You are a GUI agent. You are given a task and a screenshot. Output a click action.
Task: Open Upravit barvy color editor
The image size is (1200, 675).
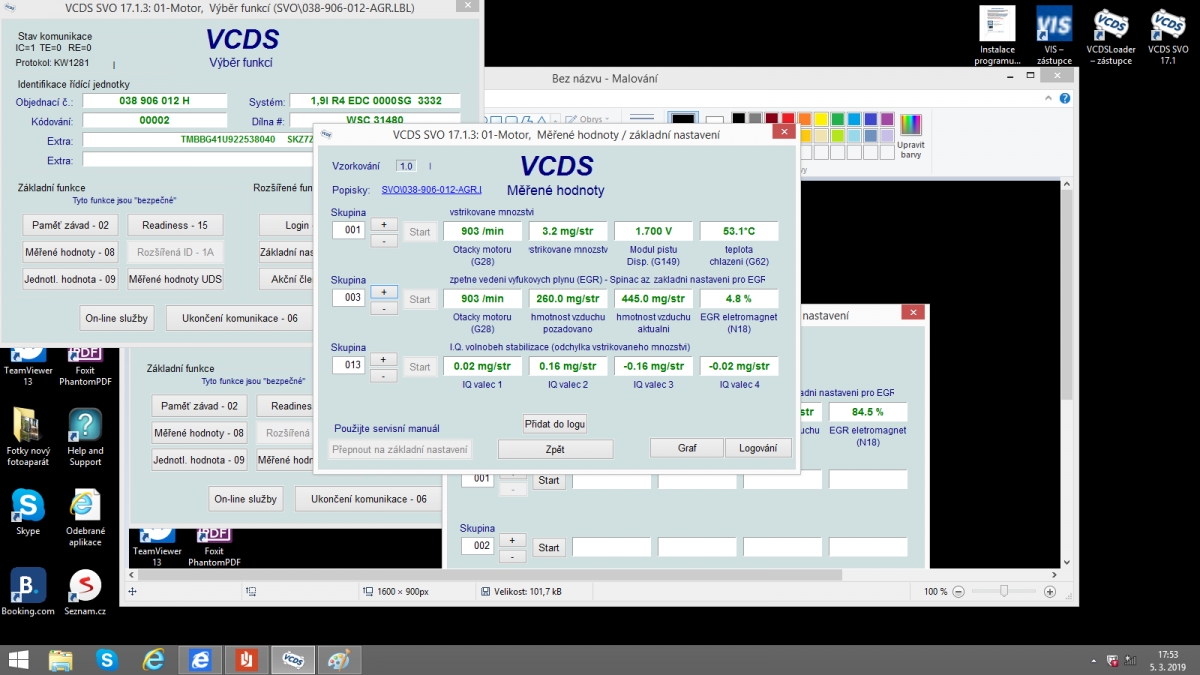[x=910, y=135]
